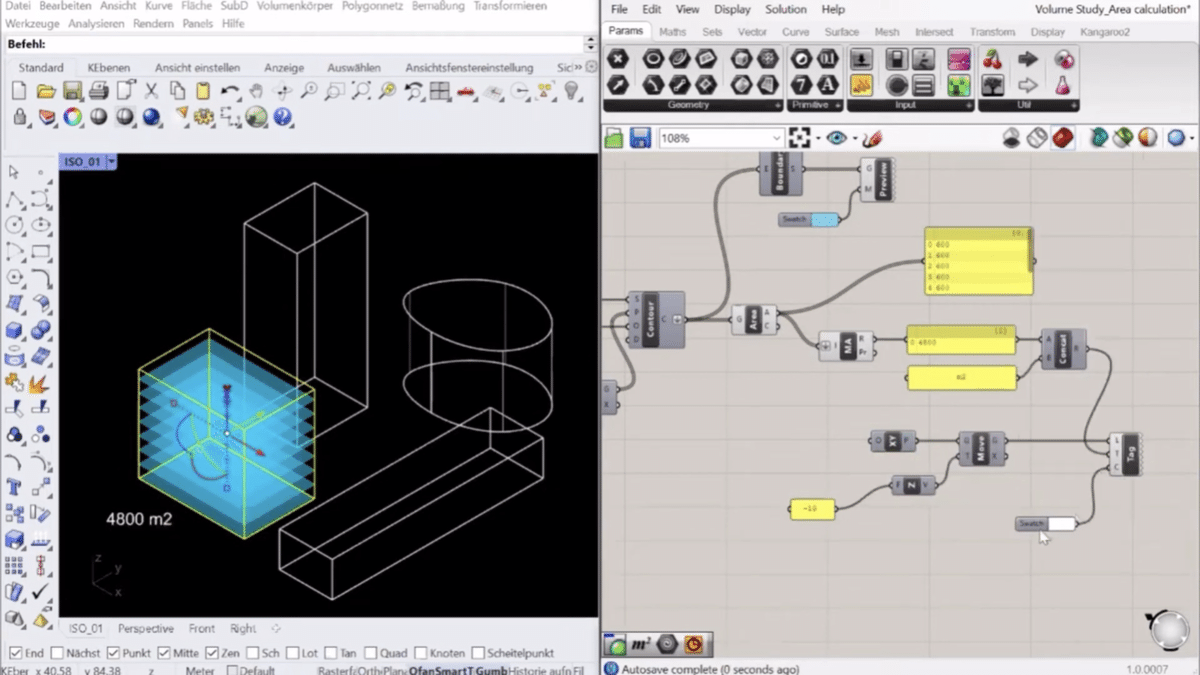
Task: Expand the Primitive panel in Grasshopper ribbon
Action: 838,105
